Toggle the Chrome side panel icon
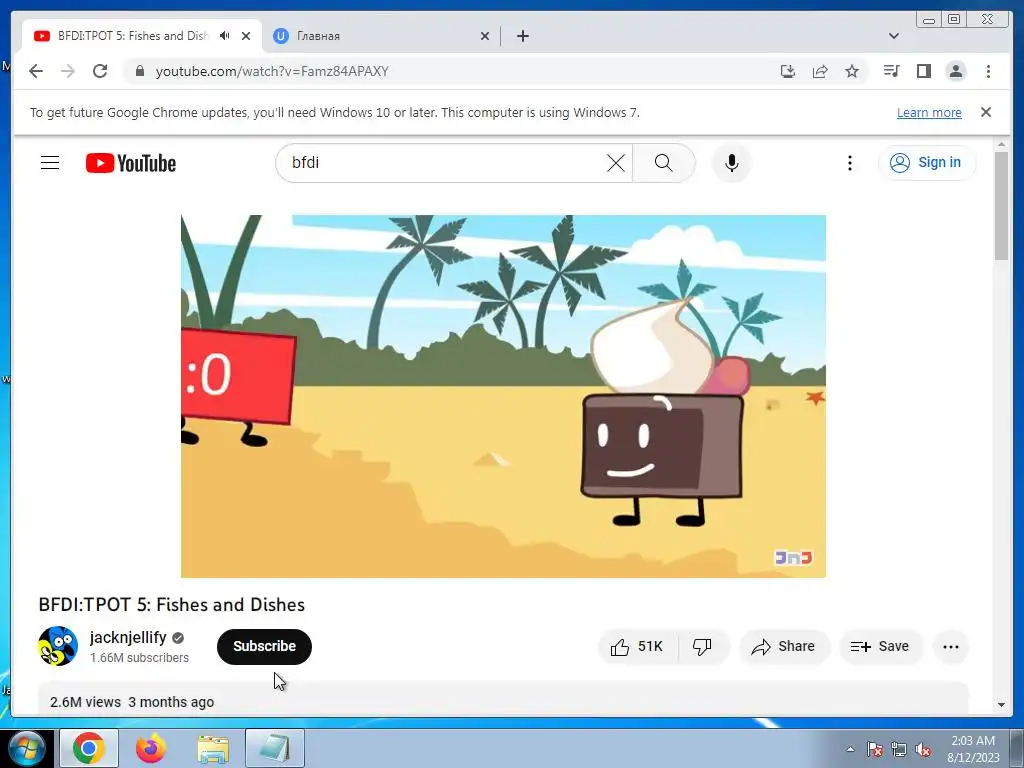Image resolution: width=1024 pixels, height=768 pixels. click(923, 71)
